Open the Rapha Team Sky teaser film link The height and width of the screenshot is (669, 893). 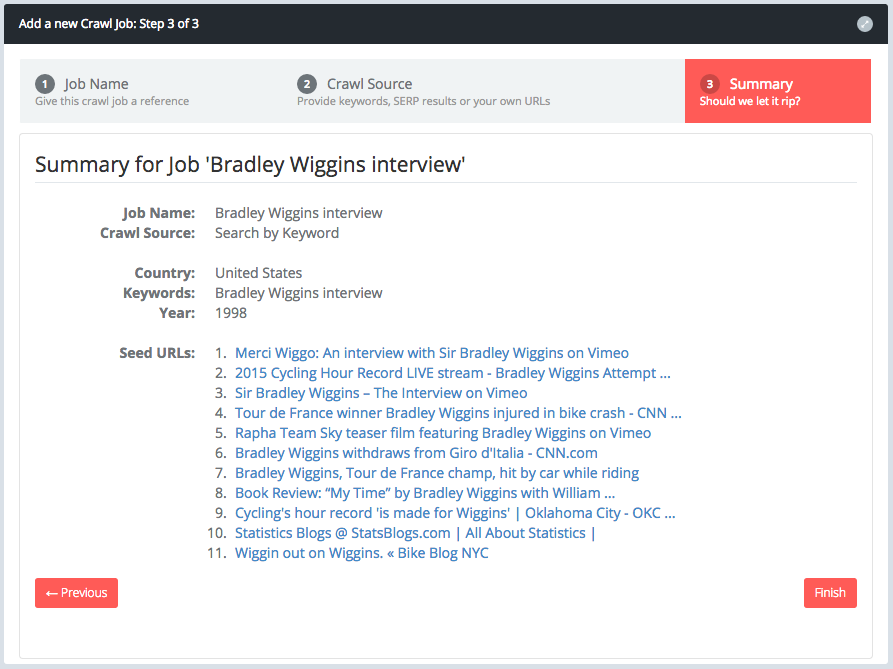443,433
